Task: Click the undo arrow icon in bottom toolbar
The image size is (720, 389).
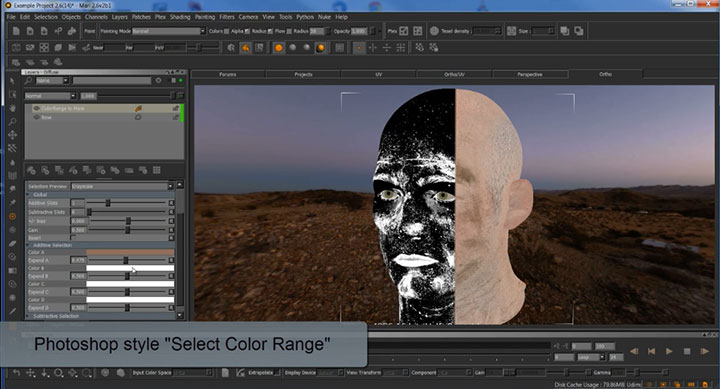Action: [17, 372]
